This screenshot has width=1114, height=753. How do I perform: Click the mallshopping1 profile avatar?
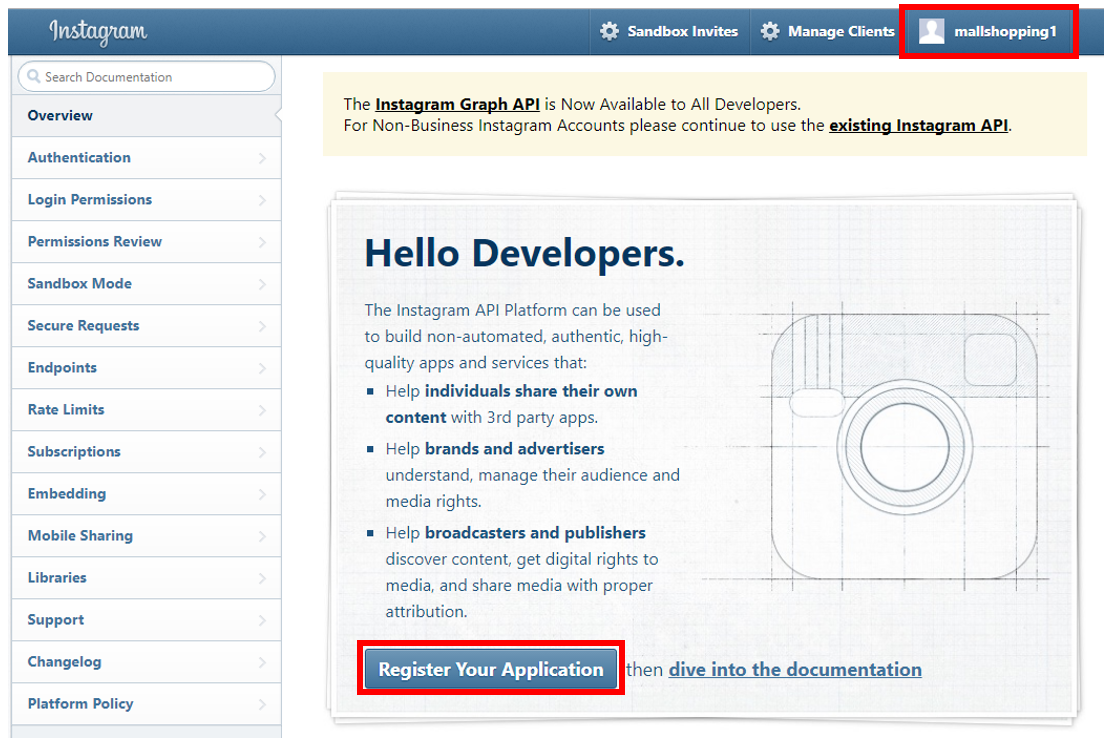tap(931, 31)
